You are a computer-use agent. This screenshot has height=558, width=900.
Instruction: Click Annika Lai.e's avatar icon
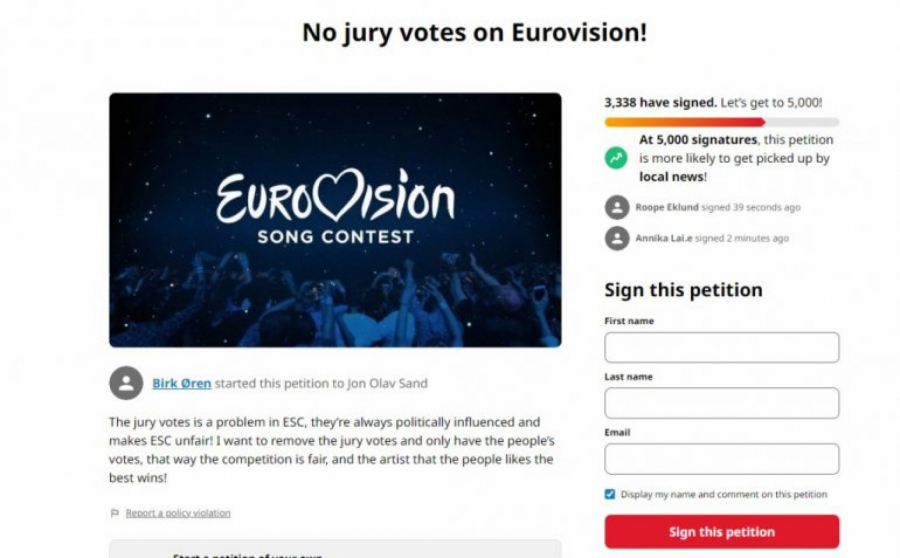point(617,238)
